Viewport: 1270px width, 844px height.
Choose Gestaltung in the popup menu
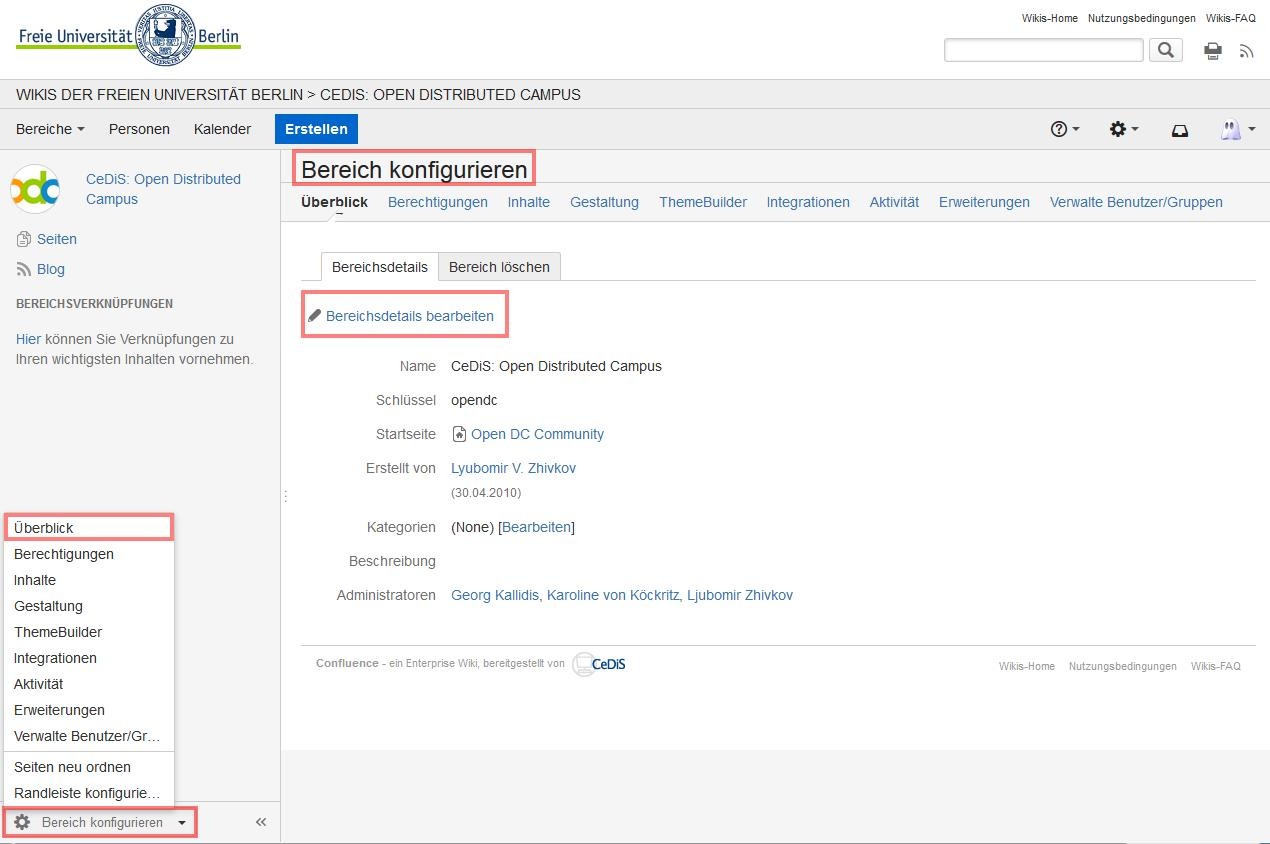click(89, 606)
